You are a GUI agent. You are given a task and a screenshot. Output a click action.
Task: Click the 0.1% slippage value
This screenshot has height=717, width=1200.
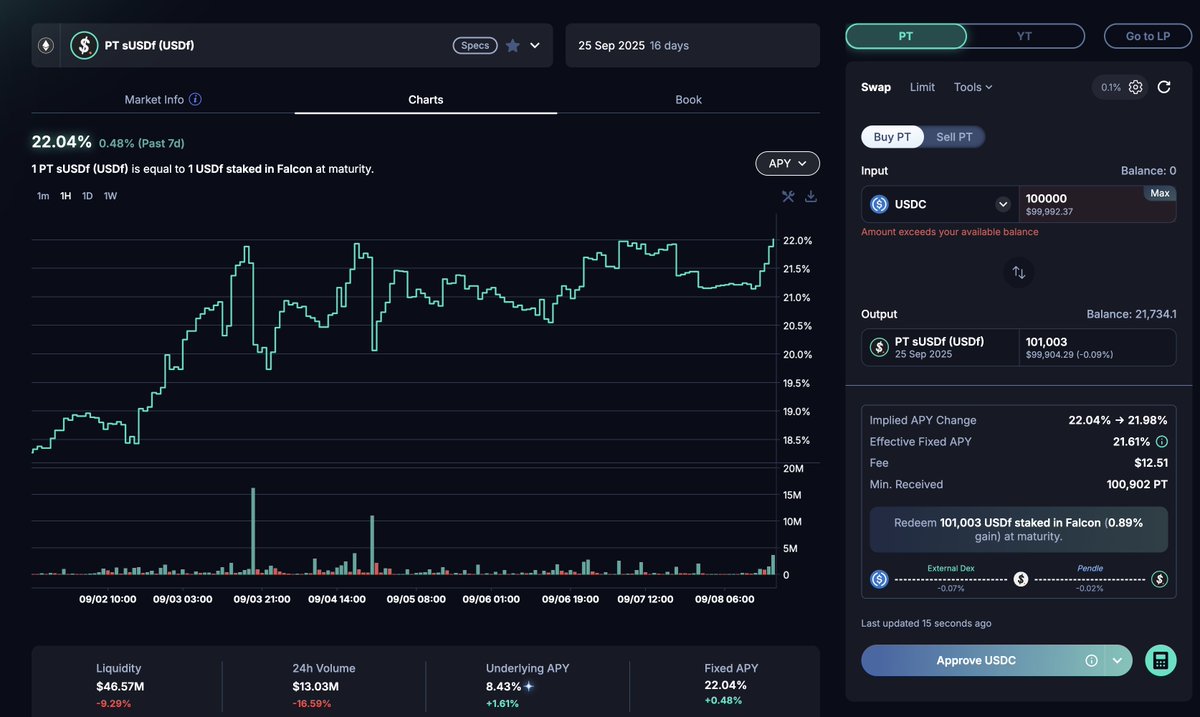coord(1111,87)
